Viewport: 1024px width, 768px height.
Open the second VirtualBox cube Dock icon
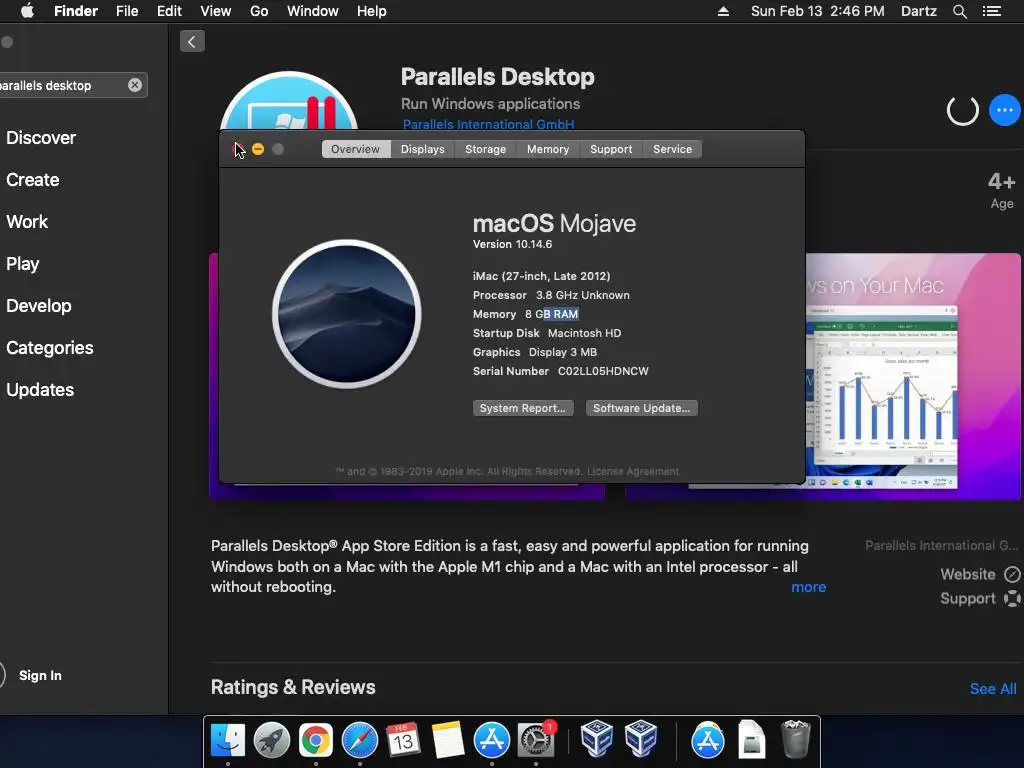641,739
